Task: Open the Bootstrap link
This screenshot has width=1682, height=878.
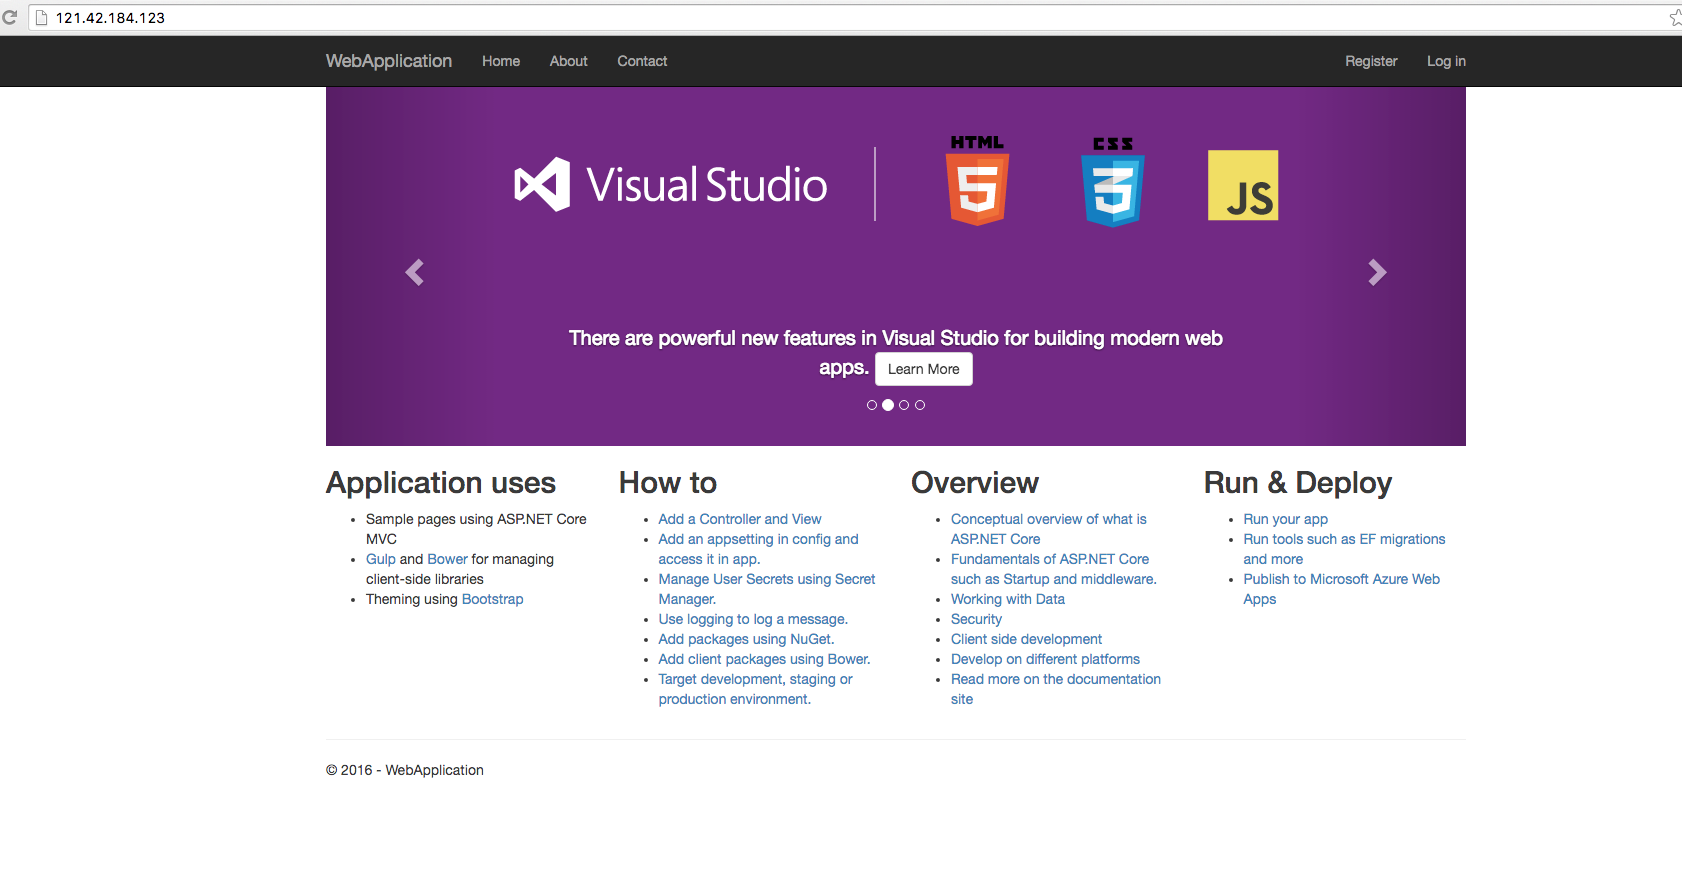Action: 493,599
